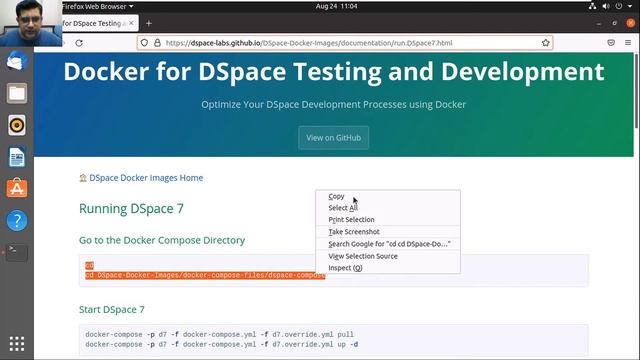
Task: Click the tracking protection shield icon
Action: pos(144,43)
